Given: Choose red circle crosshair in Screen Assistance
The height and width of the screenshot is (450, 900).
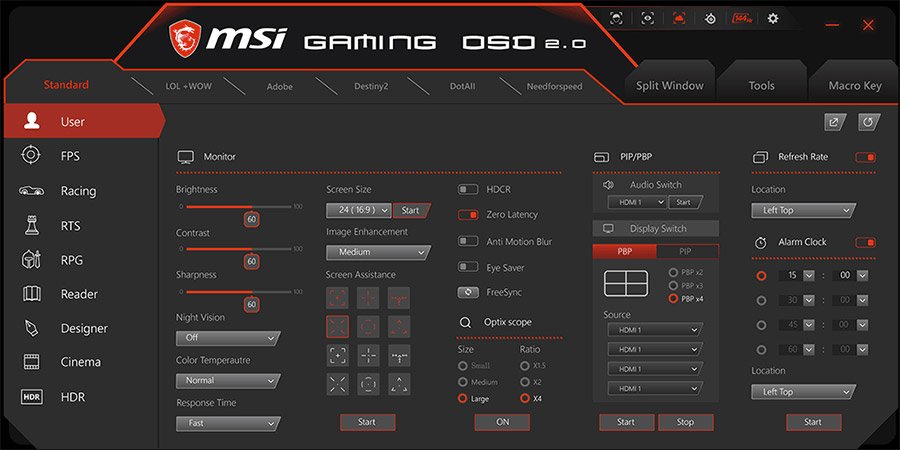Looking at the screenshot, I should (368, 327).
